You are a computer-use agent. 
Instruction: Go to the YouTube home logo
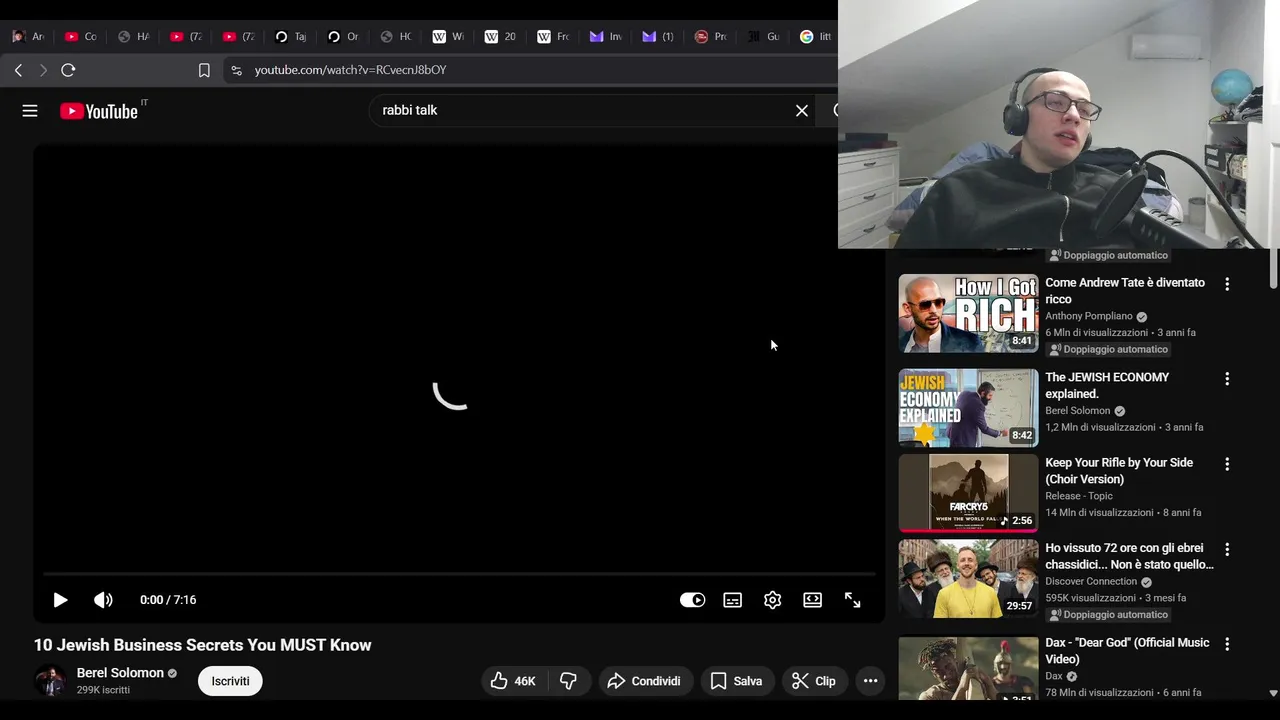(98, 111)
